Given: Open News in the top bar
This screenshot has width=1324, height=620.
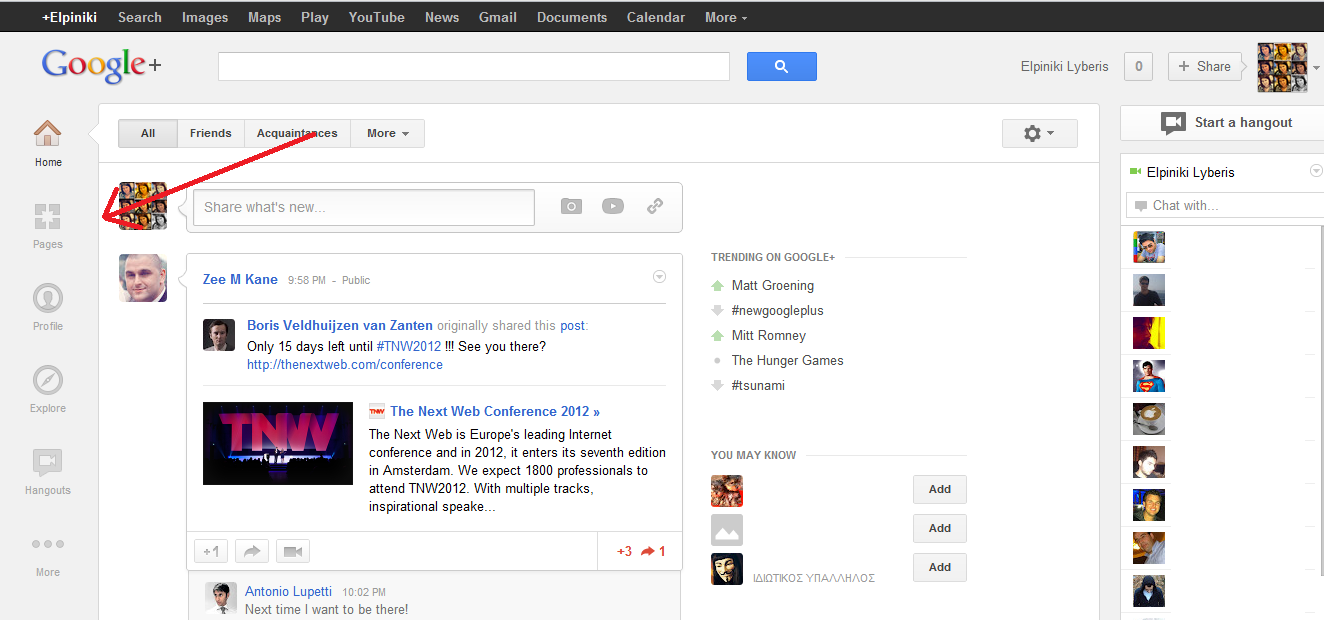Looking at the screenshot, I should click(442, 17).
